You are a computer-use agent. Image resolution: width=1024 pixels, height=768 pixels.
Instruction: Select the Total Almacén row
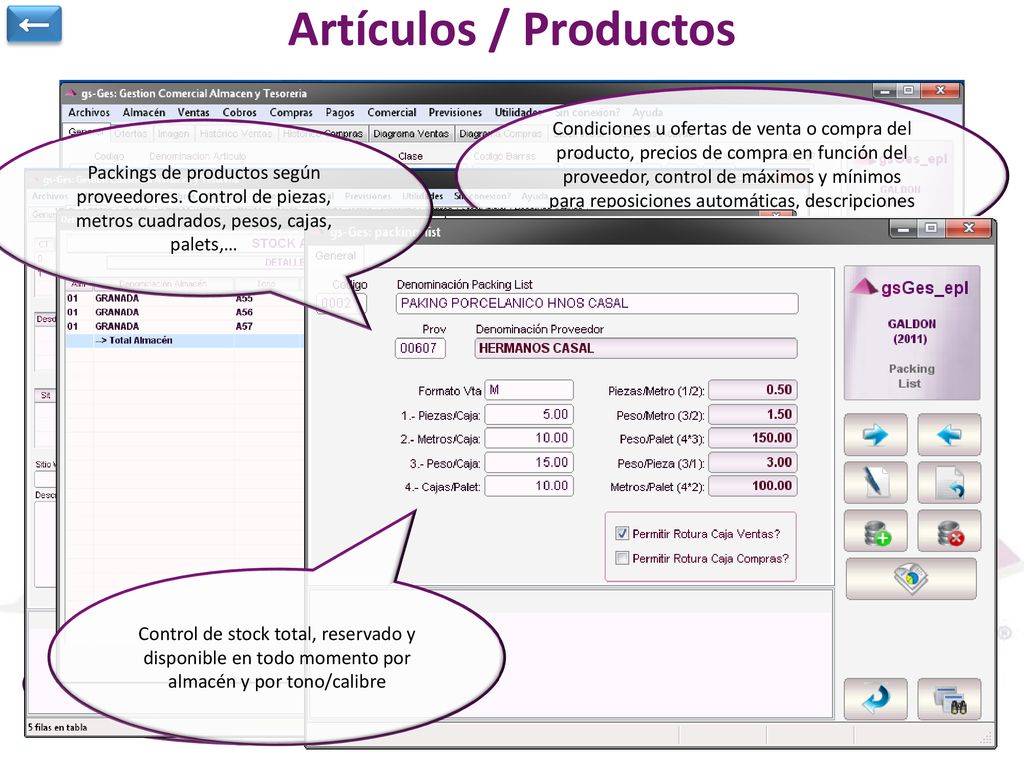tap(184, 340)
